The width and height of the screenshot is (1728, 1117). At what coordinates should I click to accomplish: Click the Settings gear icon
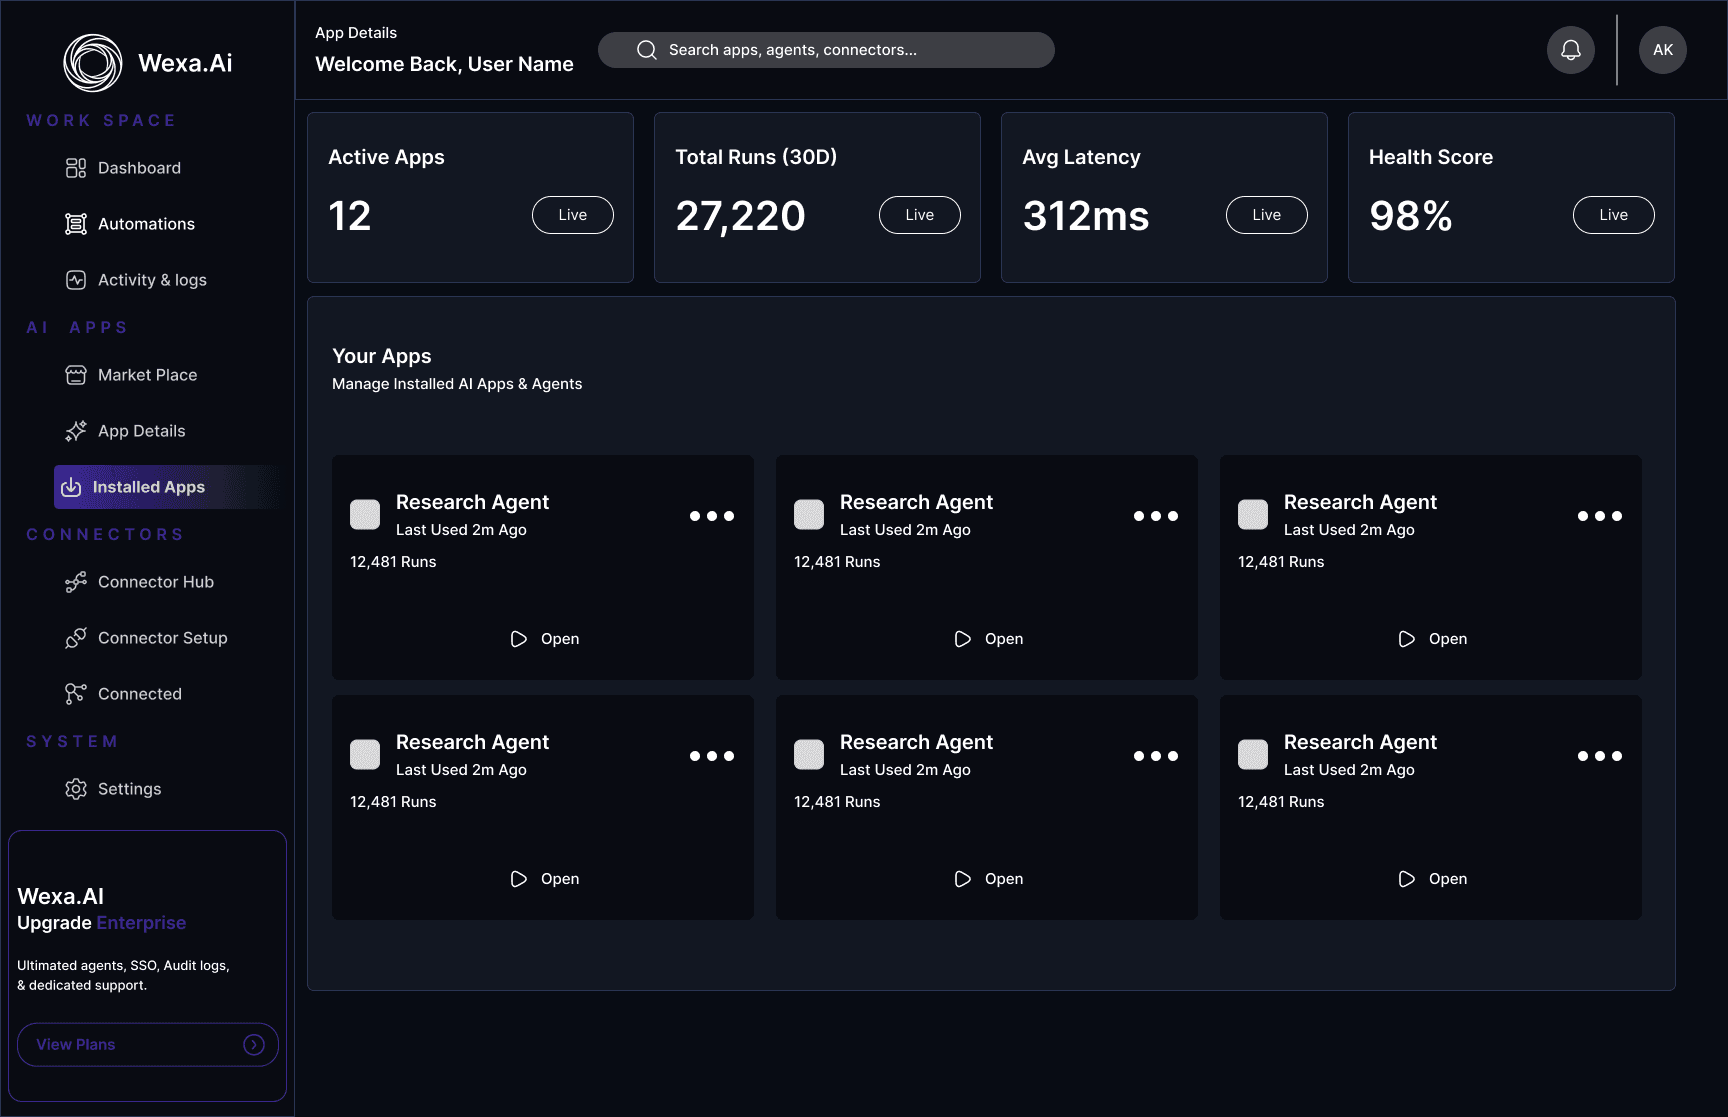click(x=76, y=789)
